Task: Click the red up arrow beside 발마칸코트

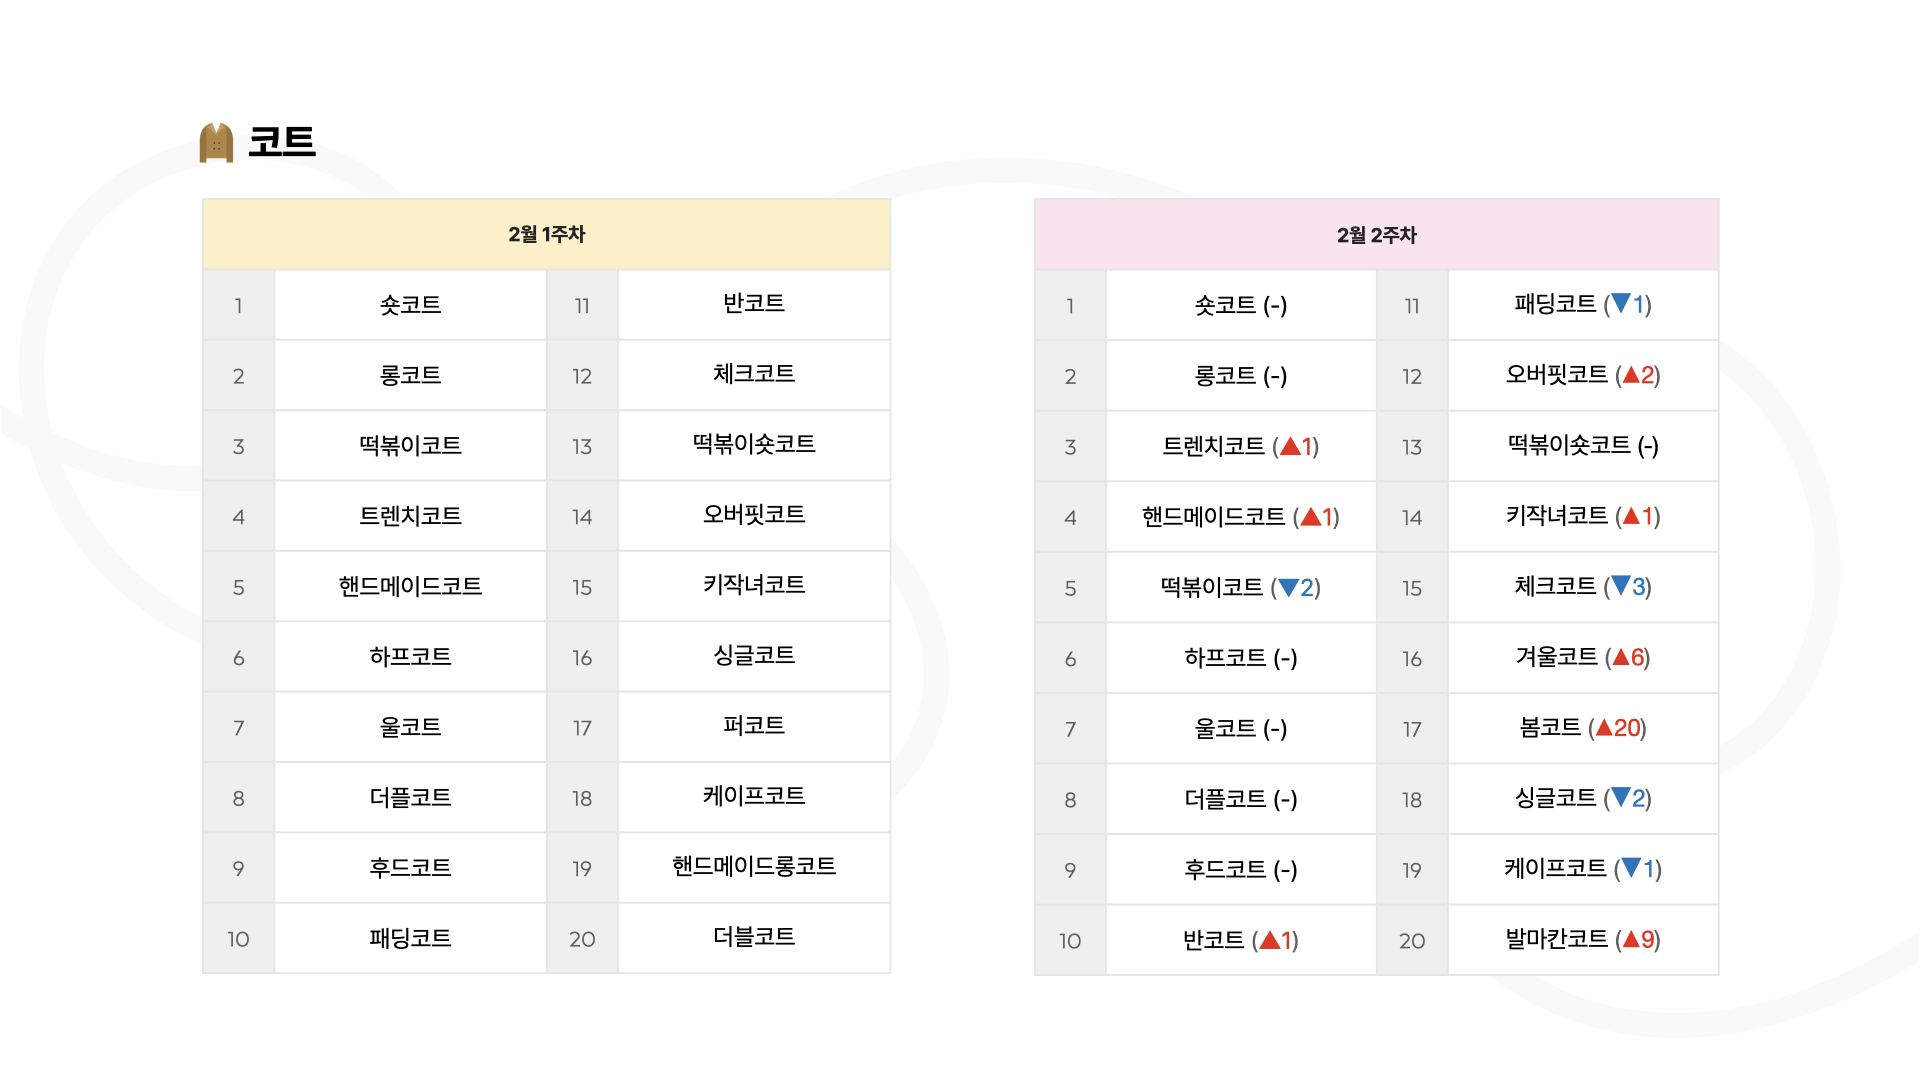Action: coord(1631,939)
